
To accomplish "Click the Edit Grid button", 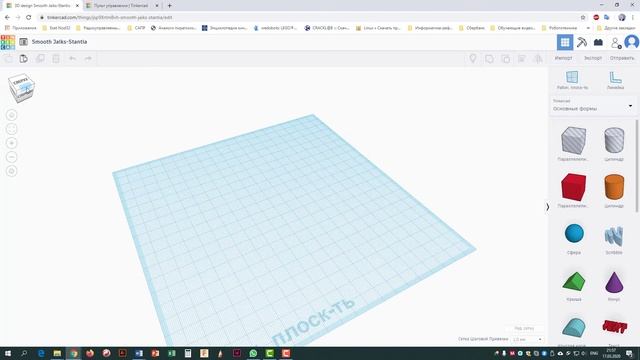I will [x=524, y=328].
